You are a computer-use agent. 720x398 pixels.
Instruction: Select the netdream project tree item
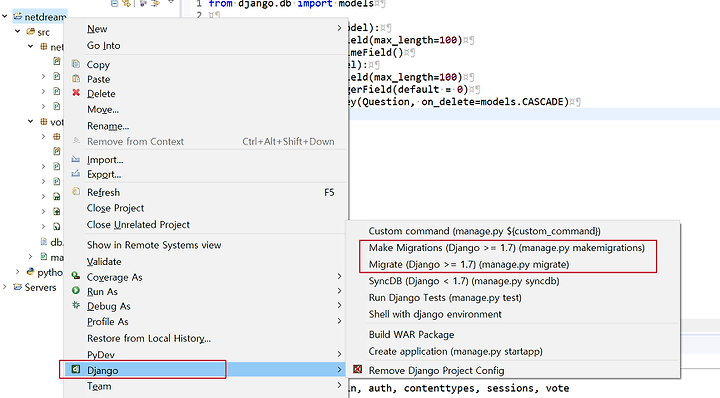(x=39, y=17)
